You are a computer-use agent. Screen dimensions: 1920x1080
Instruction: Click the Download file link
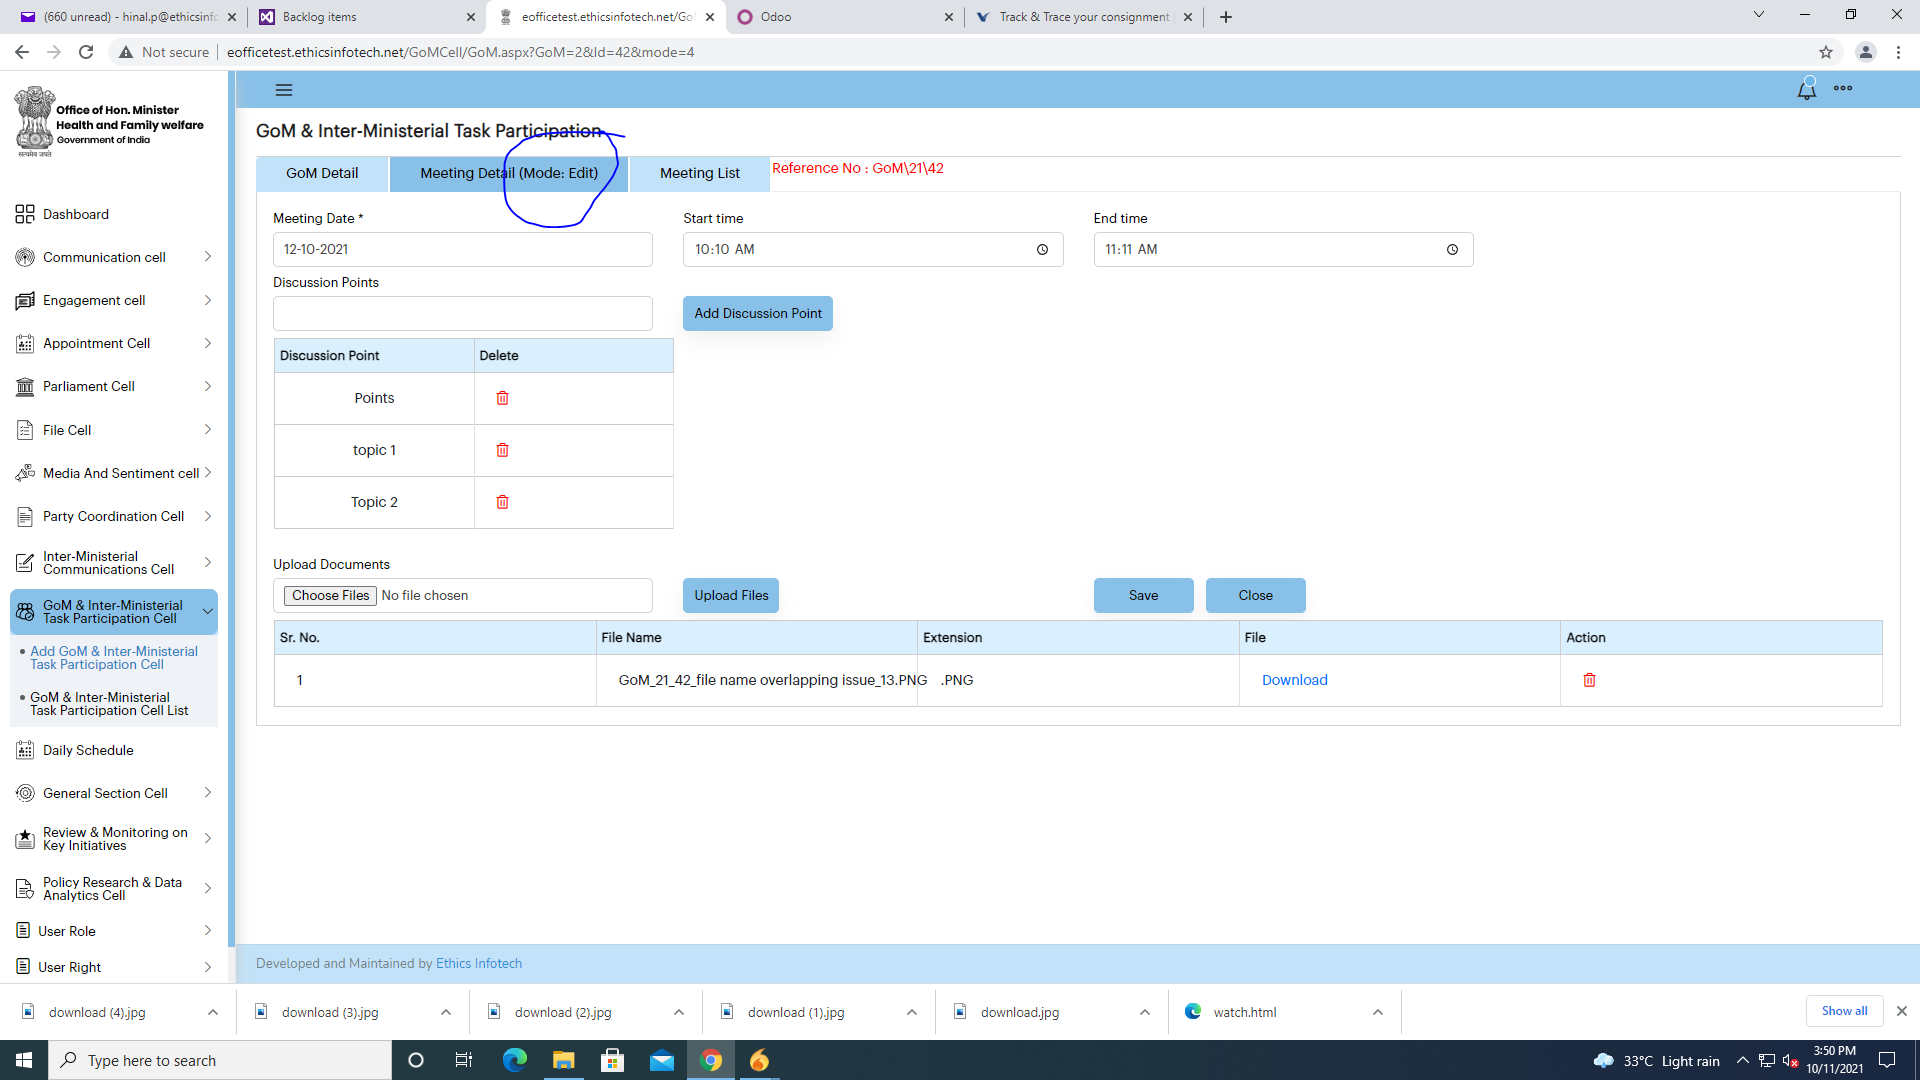pyautogui.click(x=1294, y=680)
